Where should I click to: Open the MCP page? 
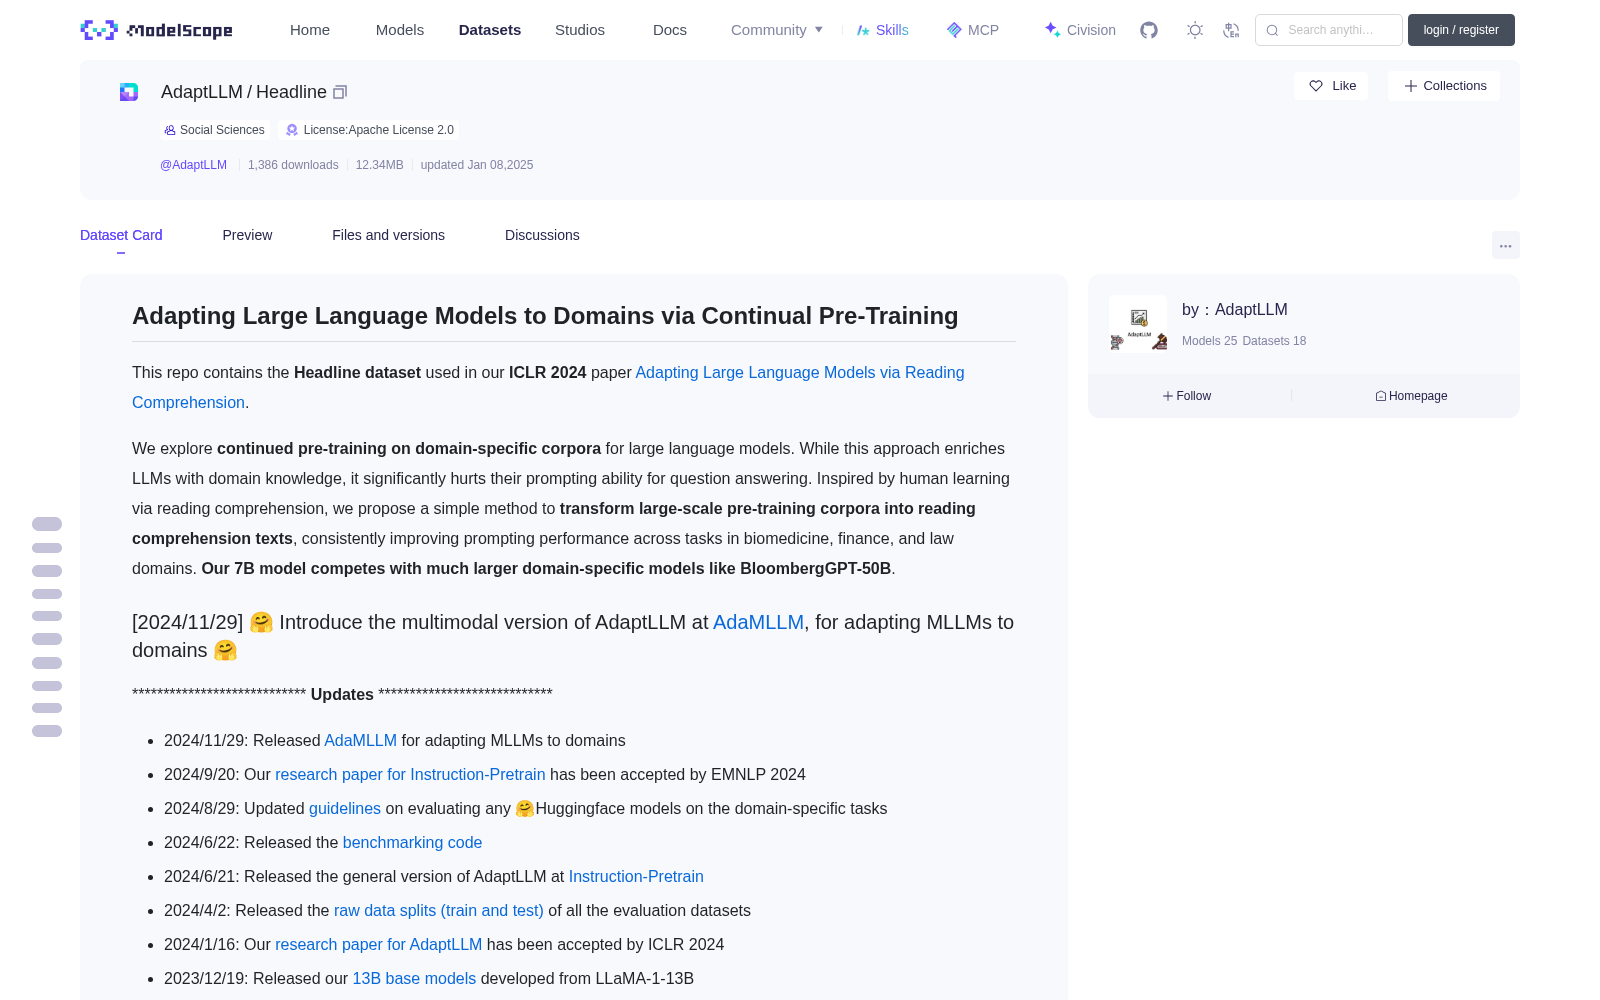click(x=973, y=30)
